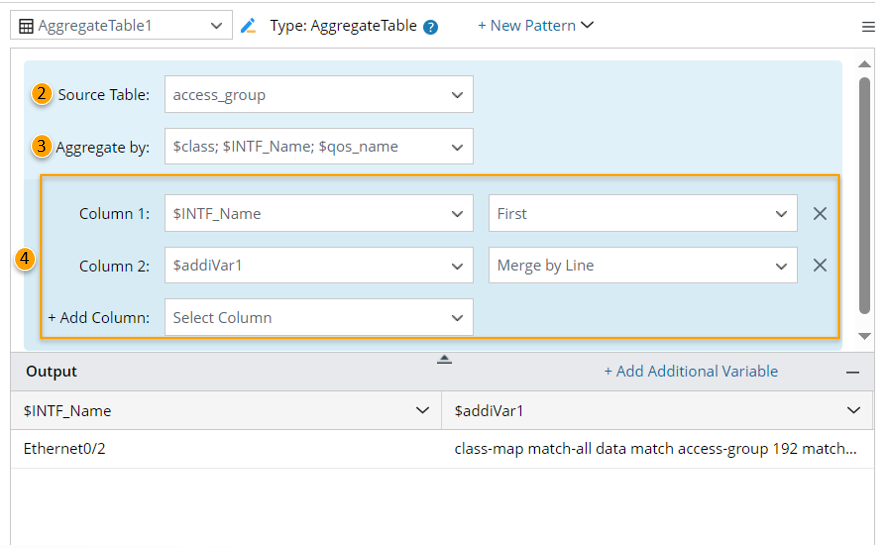Click the blue help question mark icon
This screenshot has width=876, height=548.
pos(431,27)
